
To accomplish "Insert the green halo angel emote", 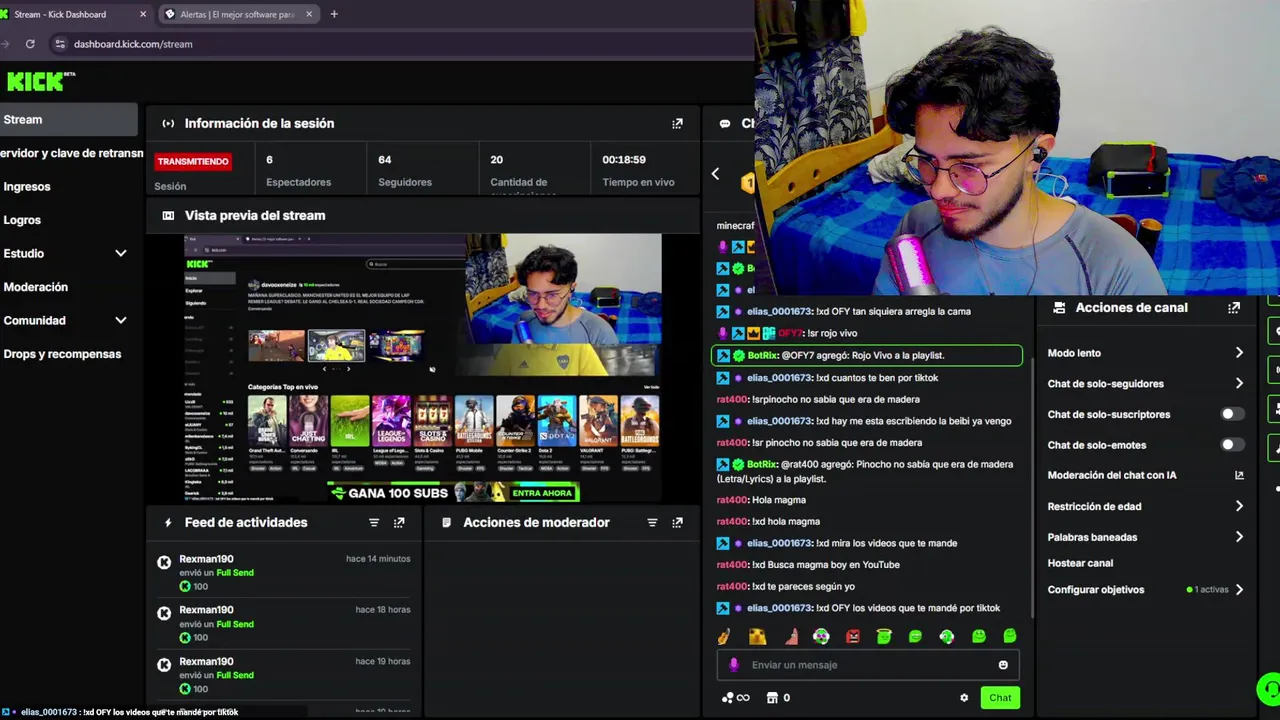I will [x=883, y=636].
